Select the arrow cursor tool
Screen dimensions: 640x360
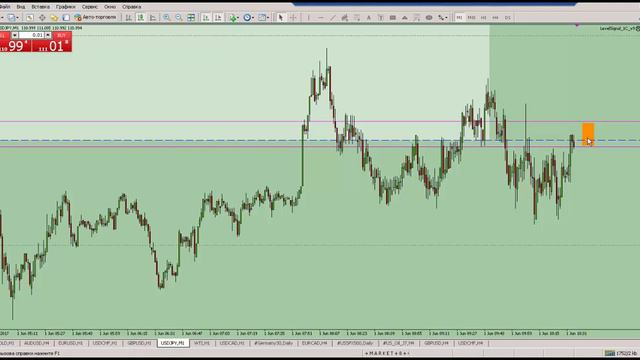tap(280, 18)
